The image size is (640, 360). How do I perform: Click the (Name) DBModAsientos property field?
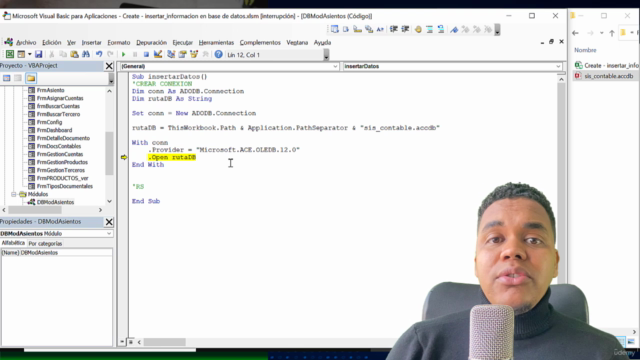(57, 253)
